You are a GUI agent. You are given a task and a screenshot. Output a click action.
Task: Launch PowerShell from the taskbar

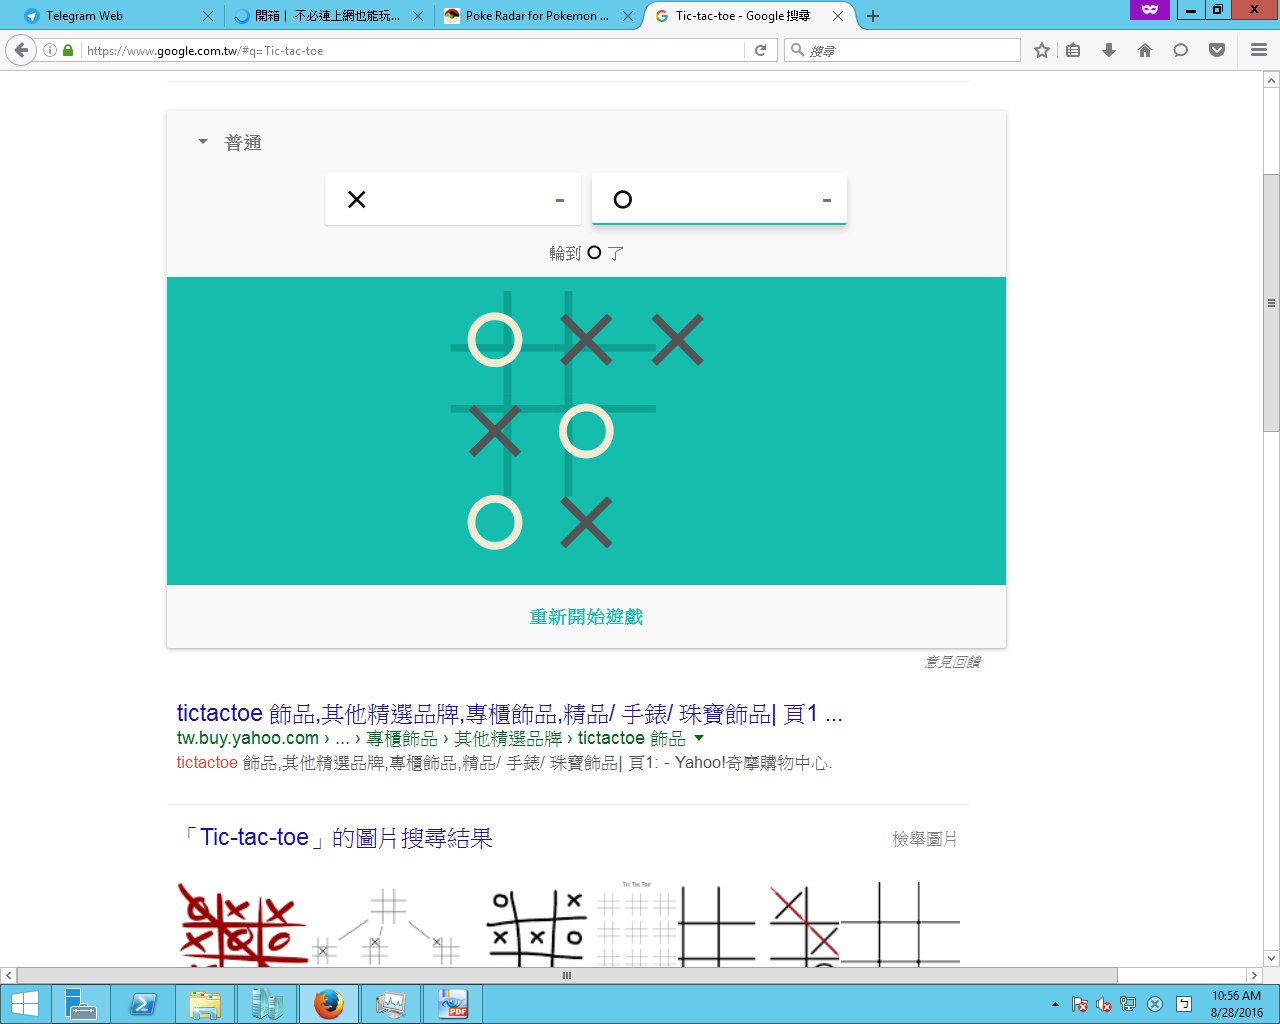pyautogui.click(x=143, y=1004)
